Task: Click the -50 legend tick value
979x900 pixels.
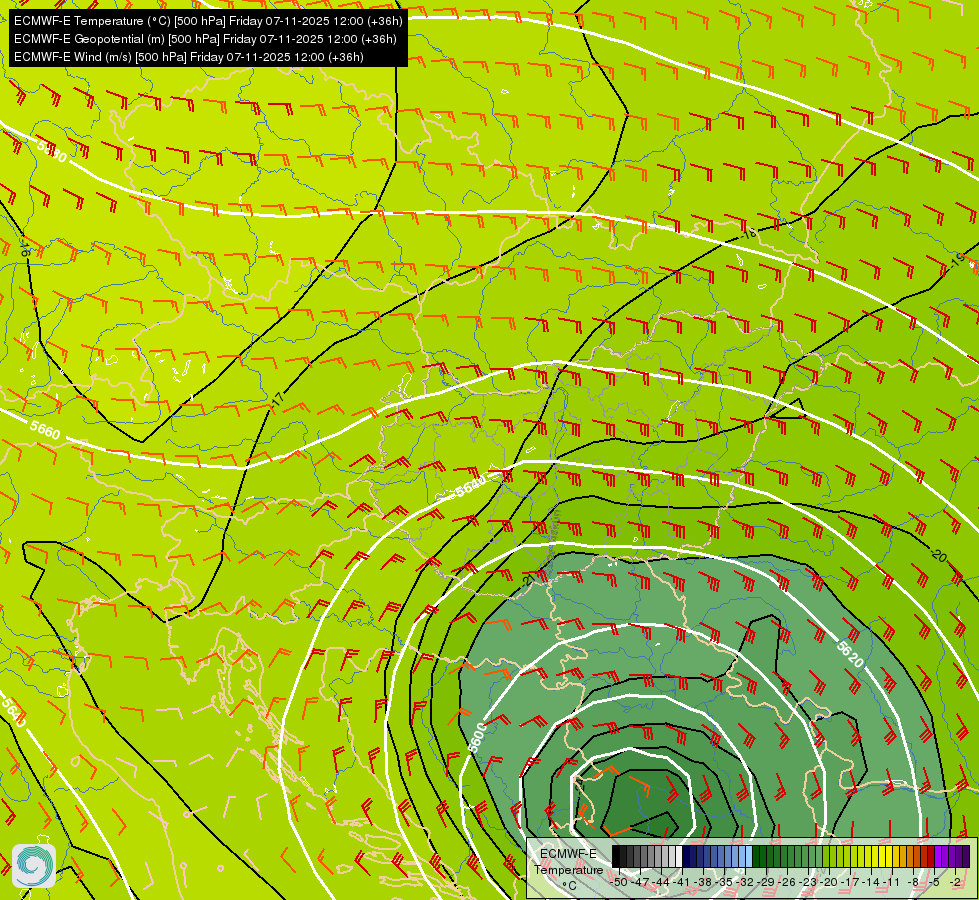Action: click(x=619, y=882)
